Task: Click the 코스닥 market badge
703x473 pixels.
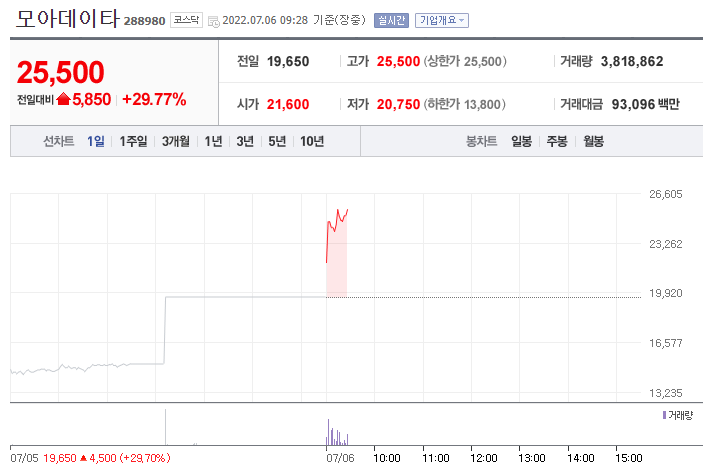Action: 186,20
